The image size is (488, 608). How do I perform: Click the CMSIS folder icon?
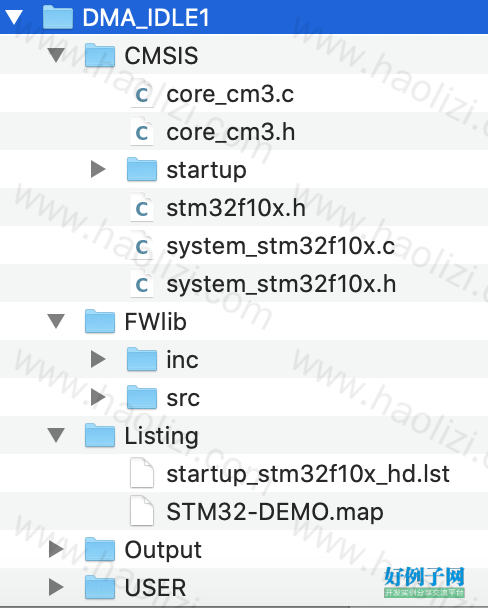pyautogui.click(x=100, y=55)
